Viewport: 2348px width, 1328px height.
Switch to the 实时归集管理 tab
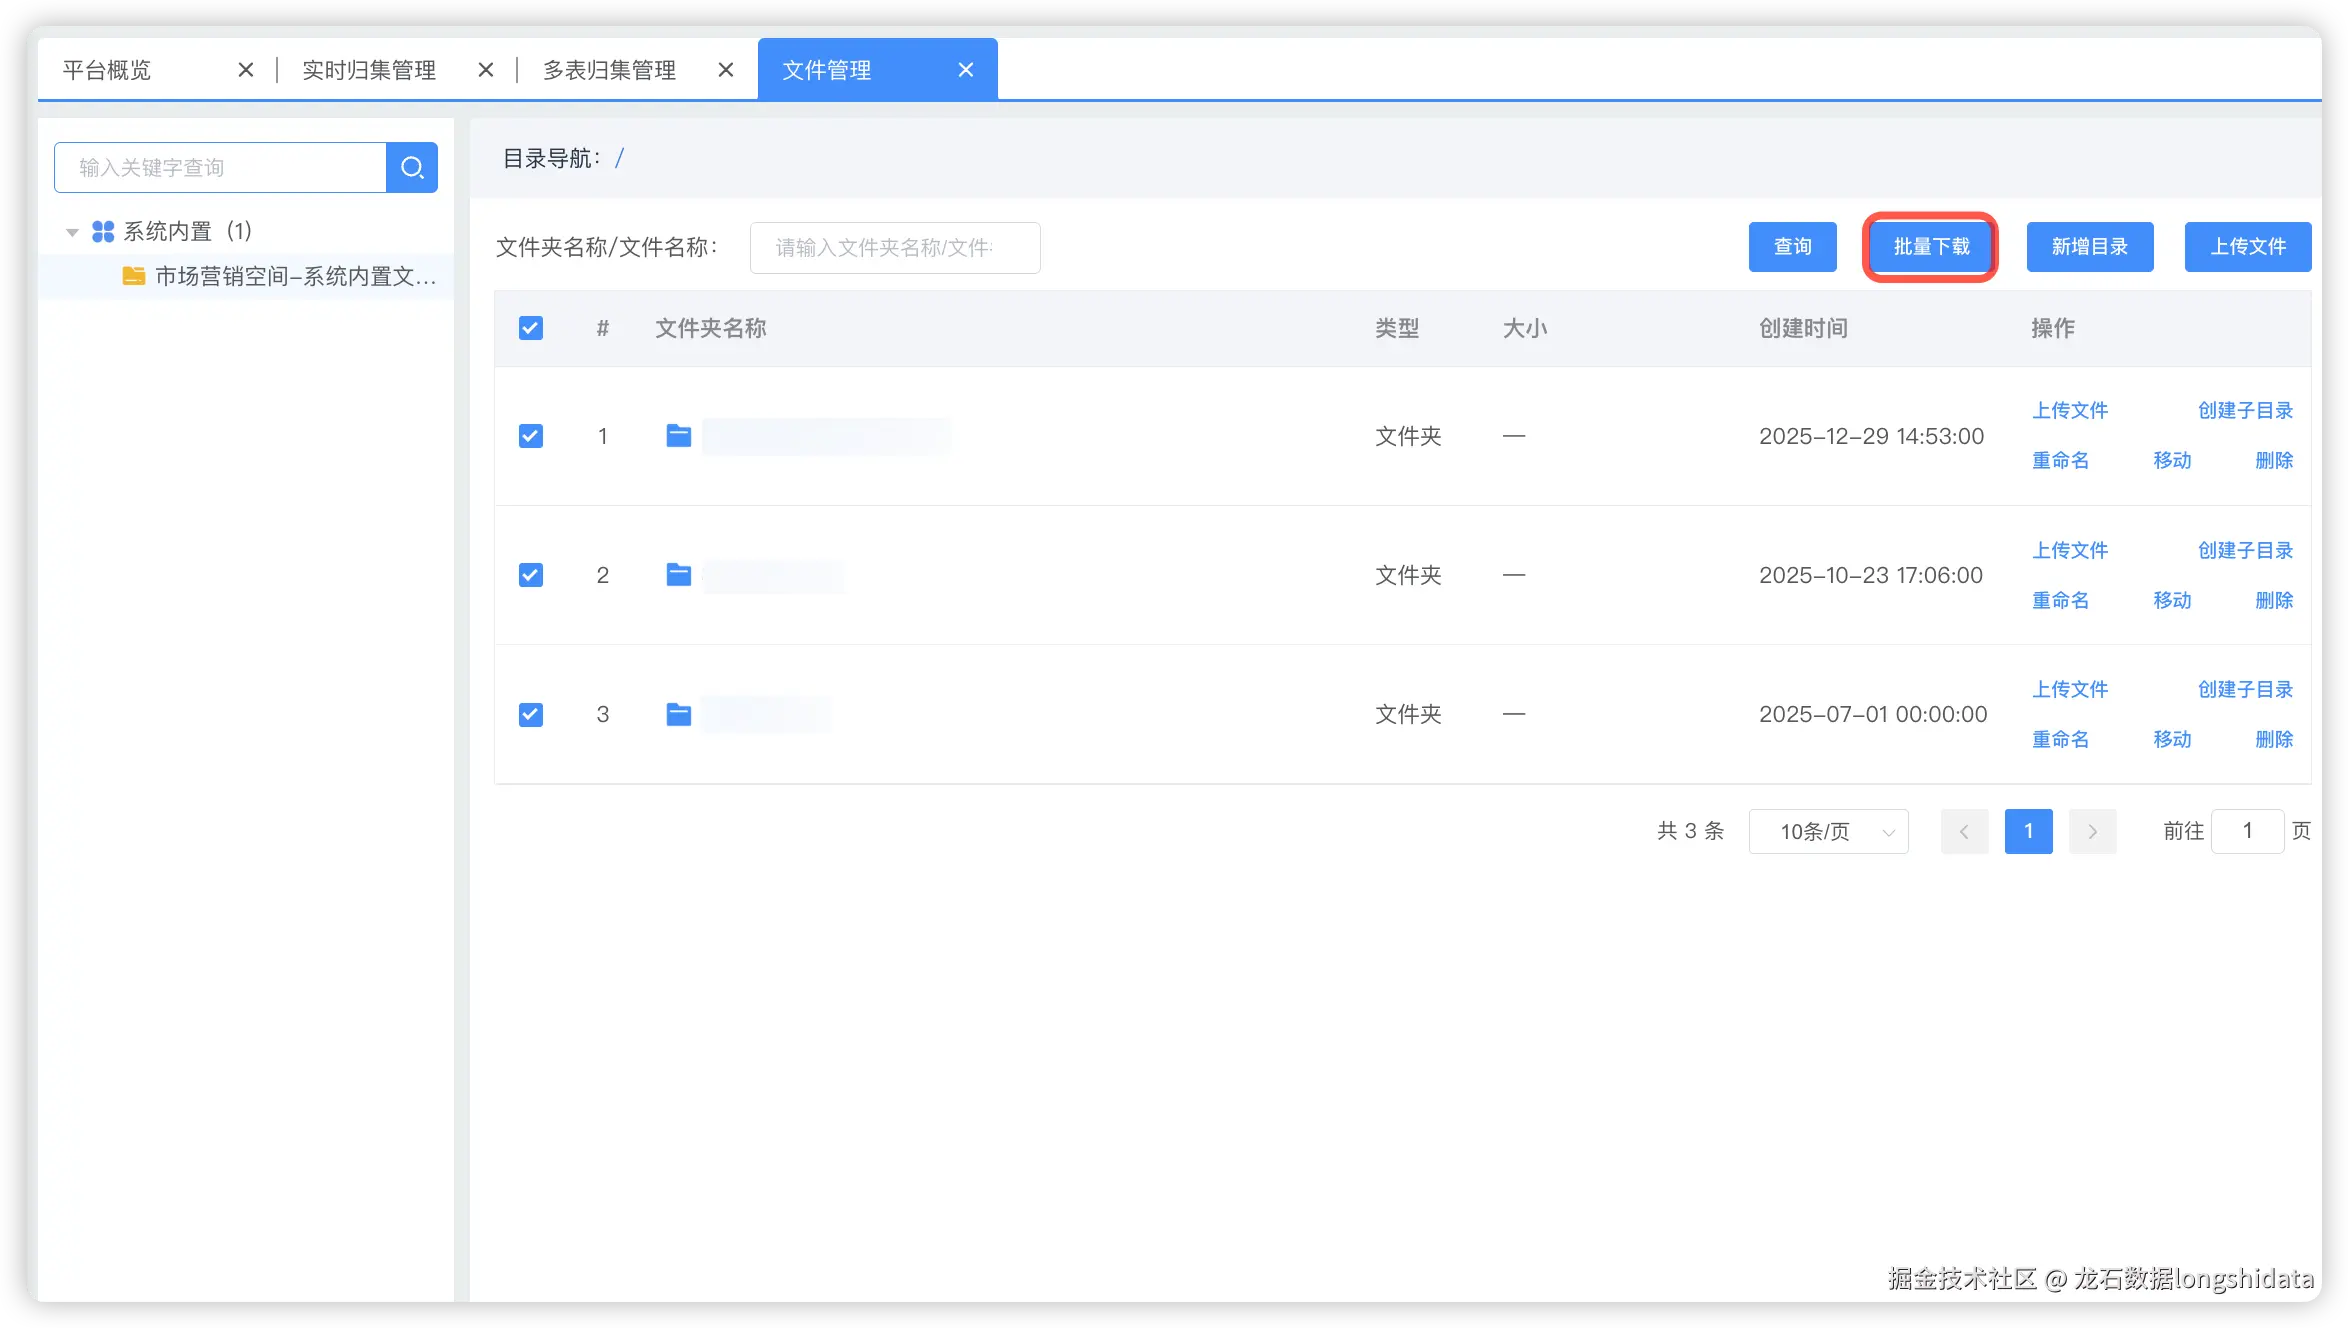[x=369, y=70]
